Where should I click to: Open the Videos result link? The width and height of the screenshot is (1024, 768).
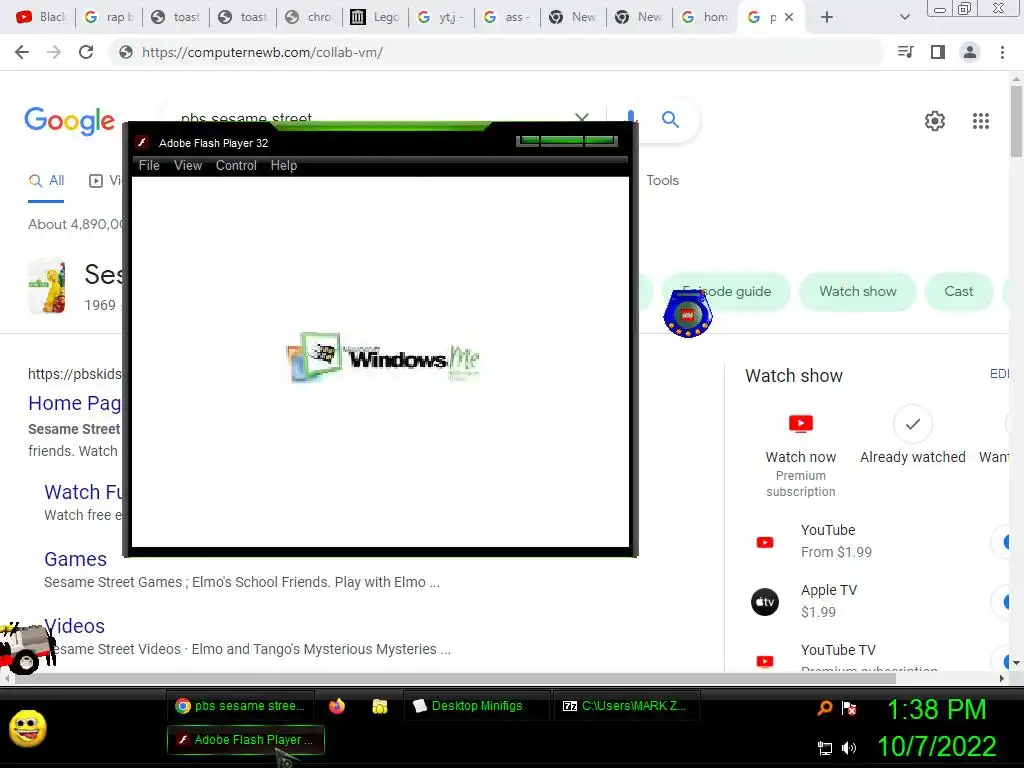pos(74,626)
